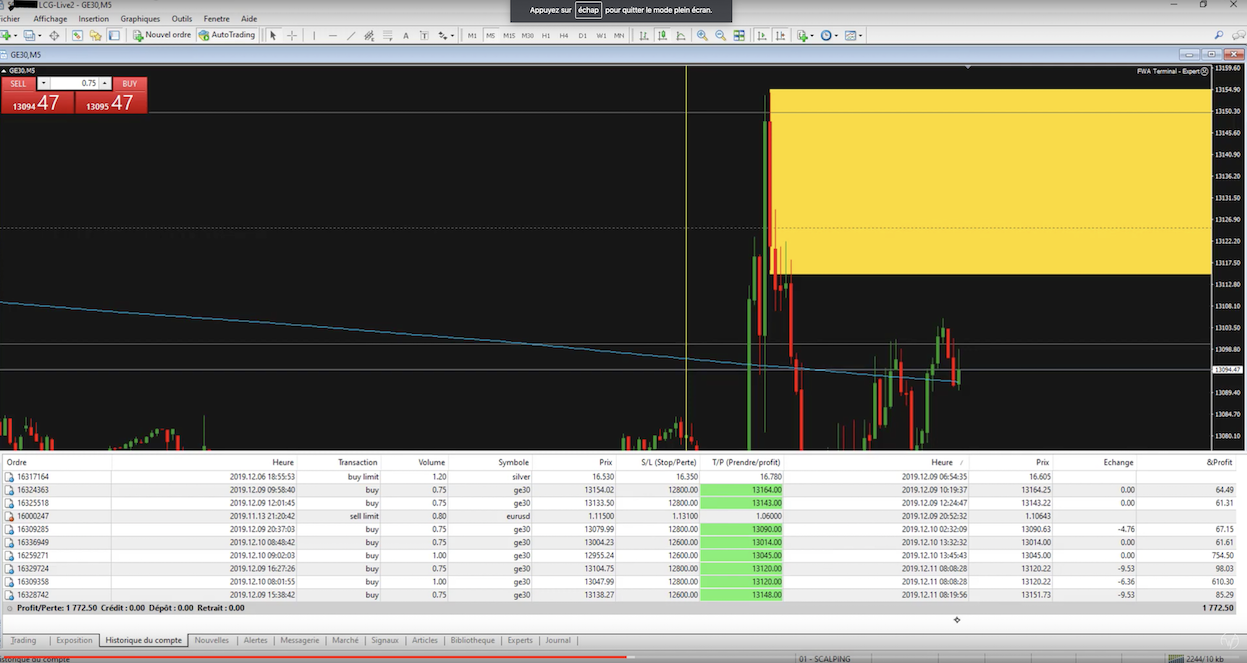Select the cursor arrow tool
This screenshot has height=663, width=1247.
coord(273,35)
